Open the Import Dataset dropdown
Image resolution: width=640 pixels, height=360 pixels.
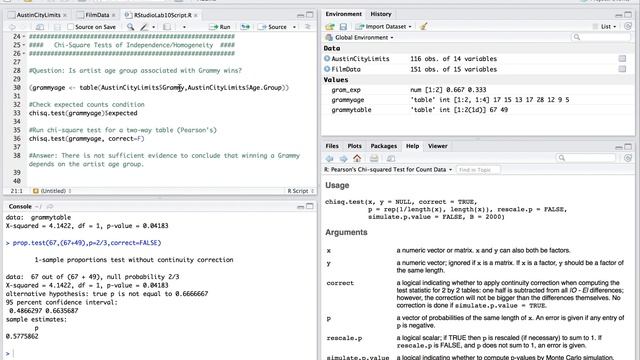(384, 27)
